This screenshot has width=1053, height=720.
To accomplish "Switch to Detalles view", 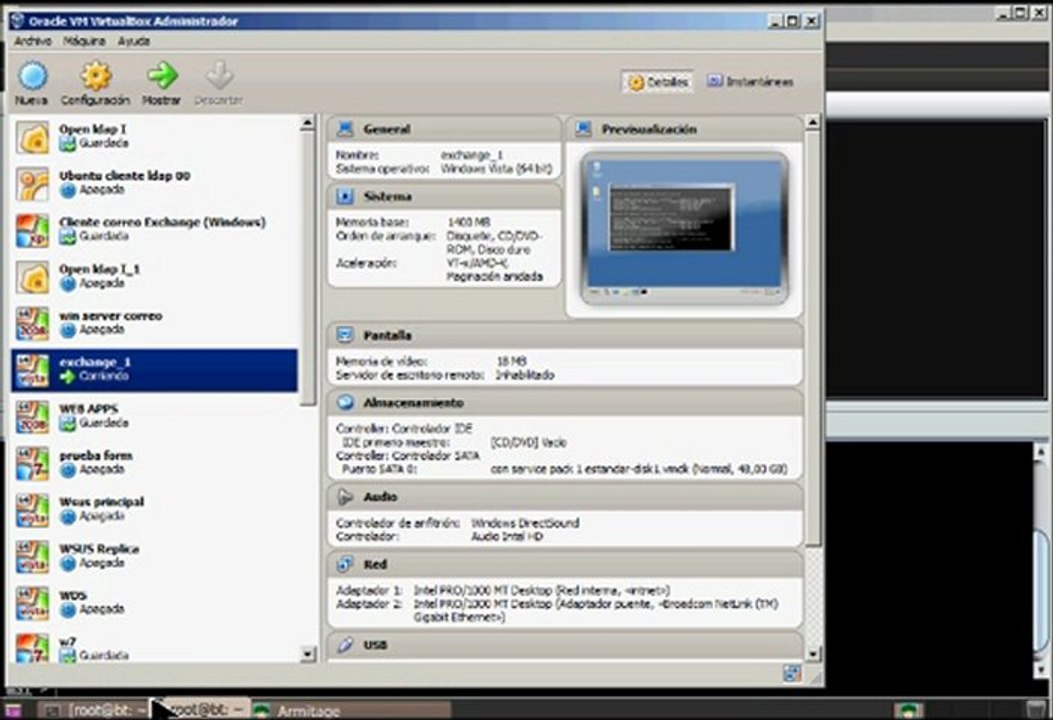I will click(x=657, y=82).
